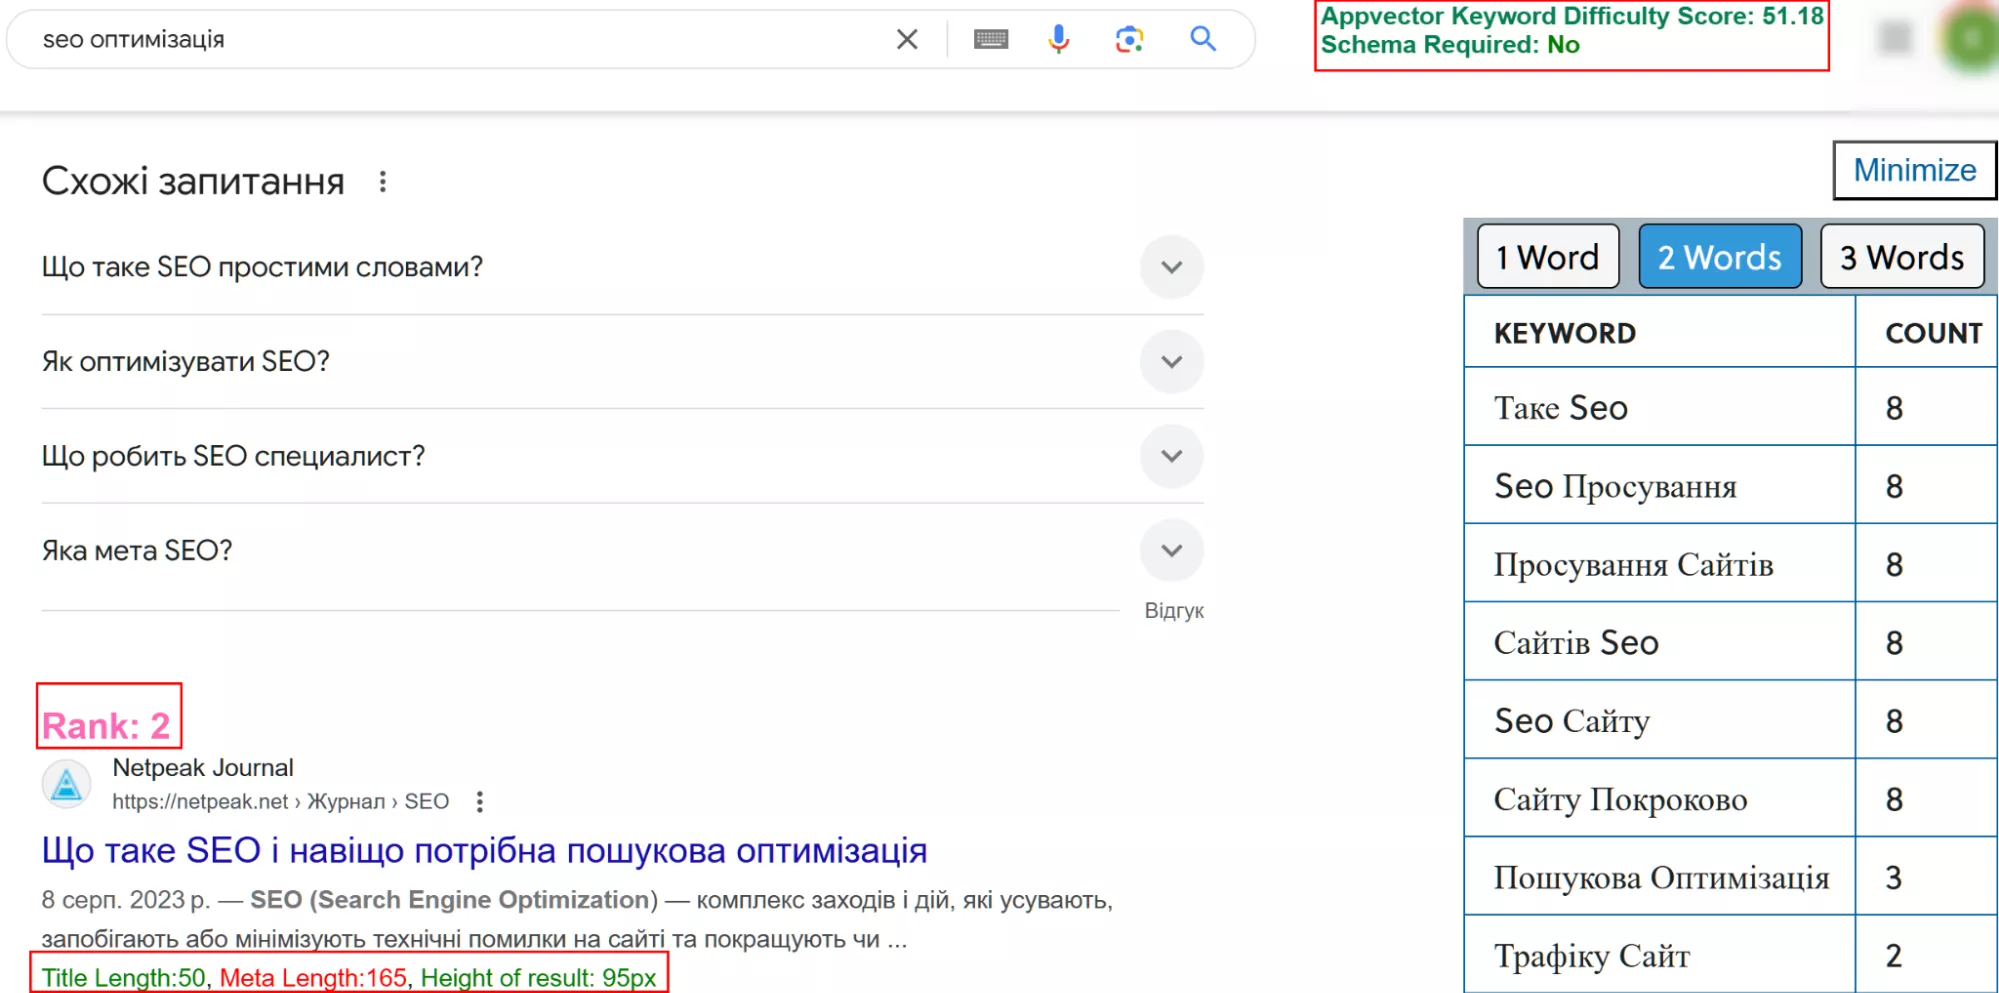This screenshot has width=1999, height=993.
Task: Open the on-screen keyboard icon
Action: [x=991, y=39]
